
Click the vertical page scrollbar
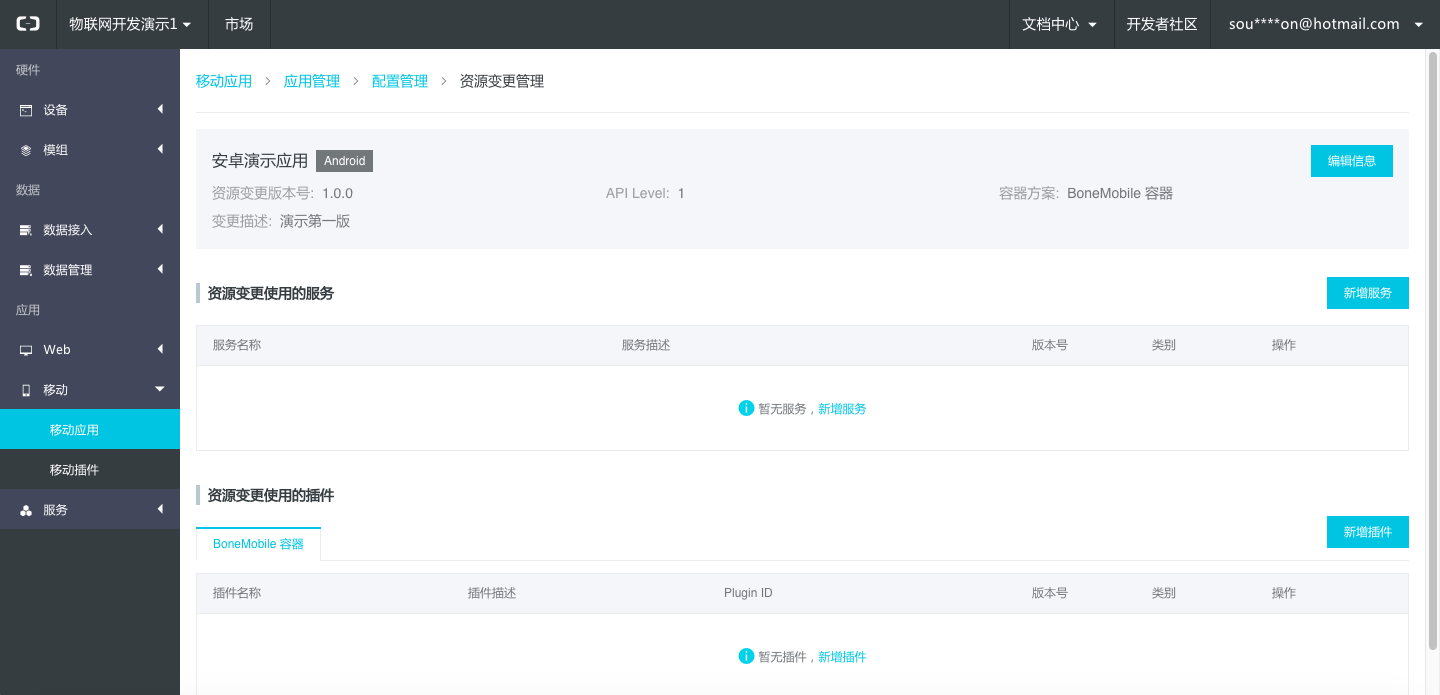(1432, 350)
